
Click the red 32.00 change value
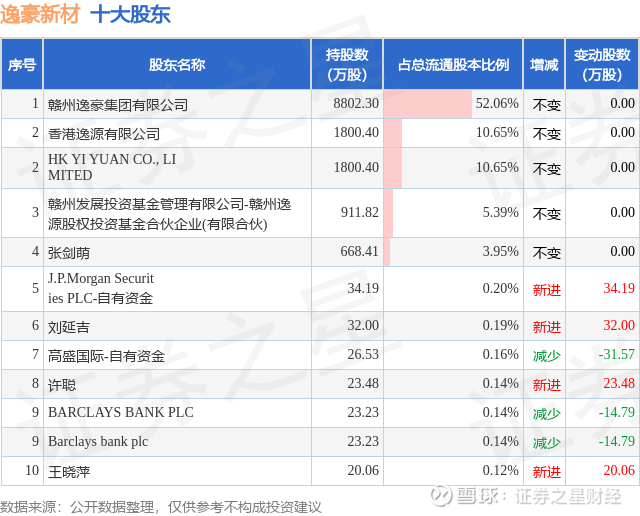[619, 325]
